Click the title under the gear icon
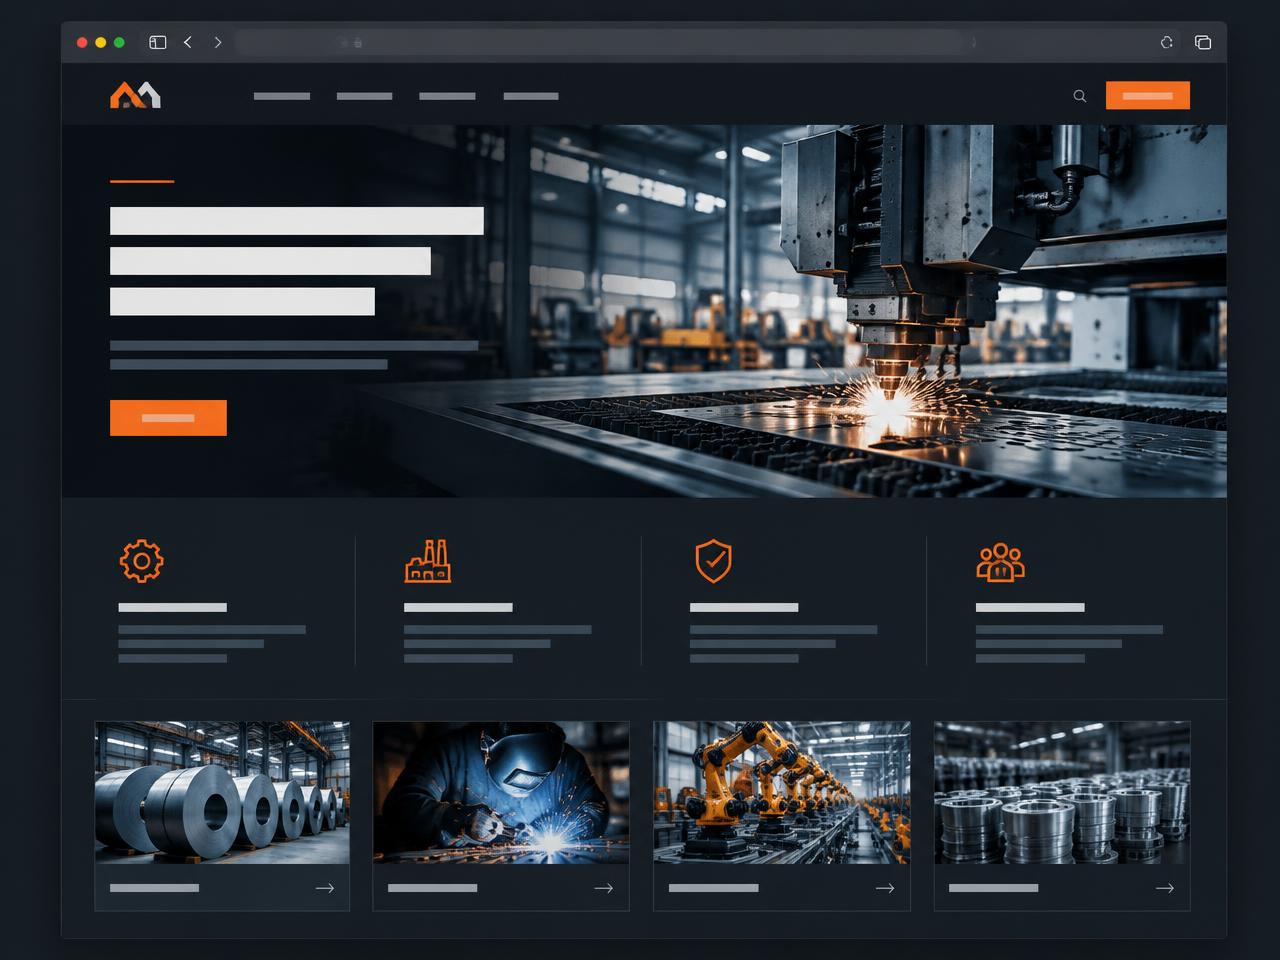 (x=173, y=607)
